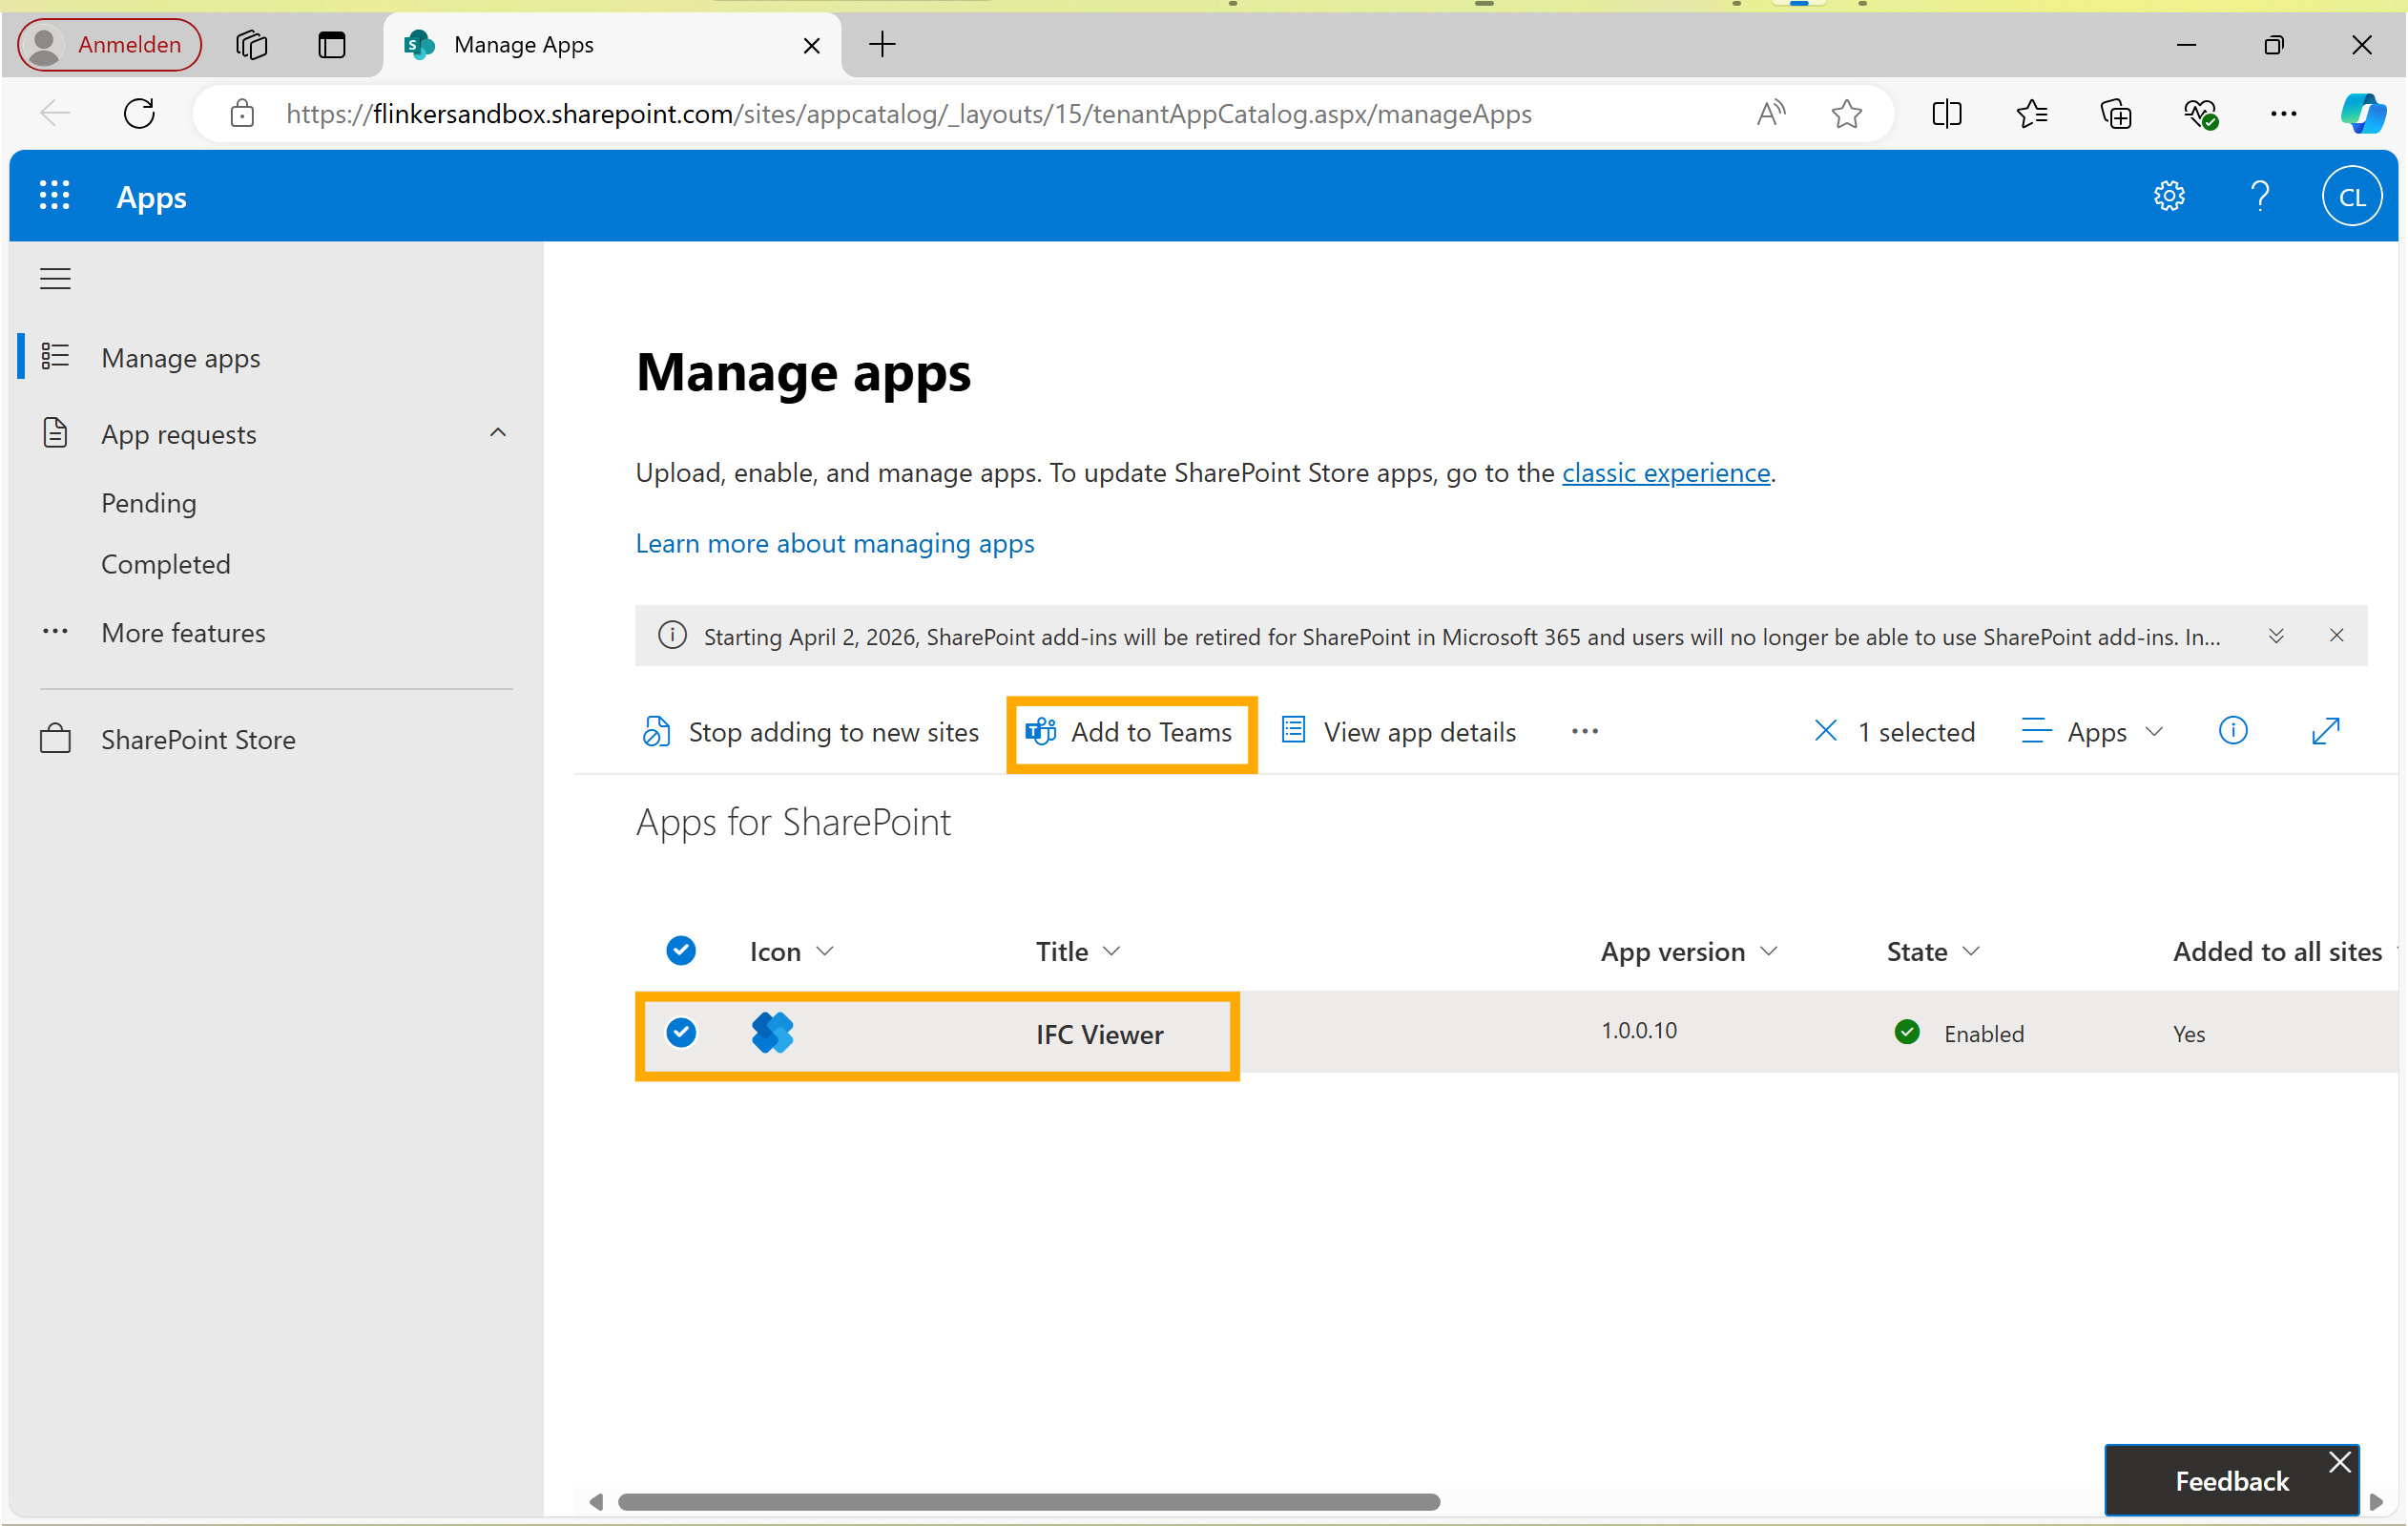Image resolution: width=2408 pixels, height=1526 pixels.
Task: Refresh the browser page
Action: 139,114
